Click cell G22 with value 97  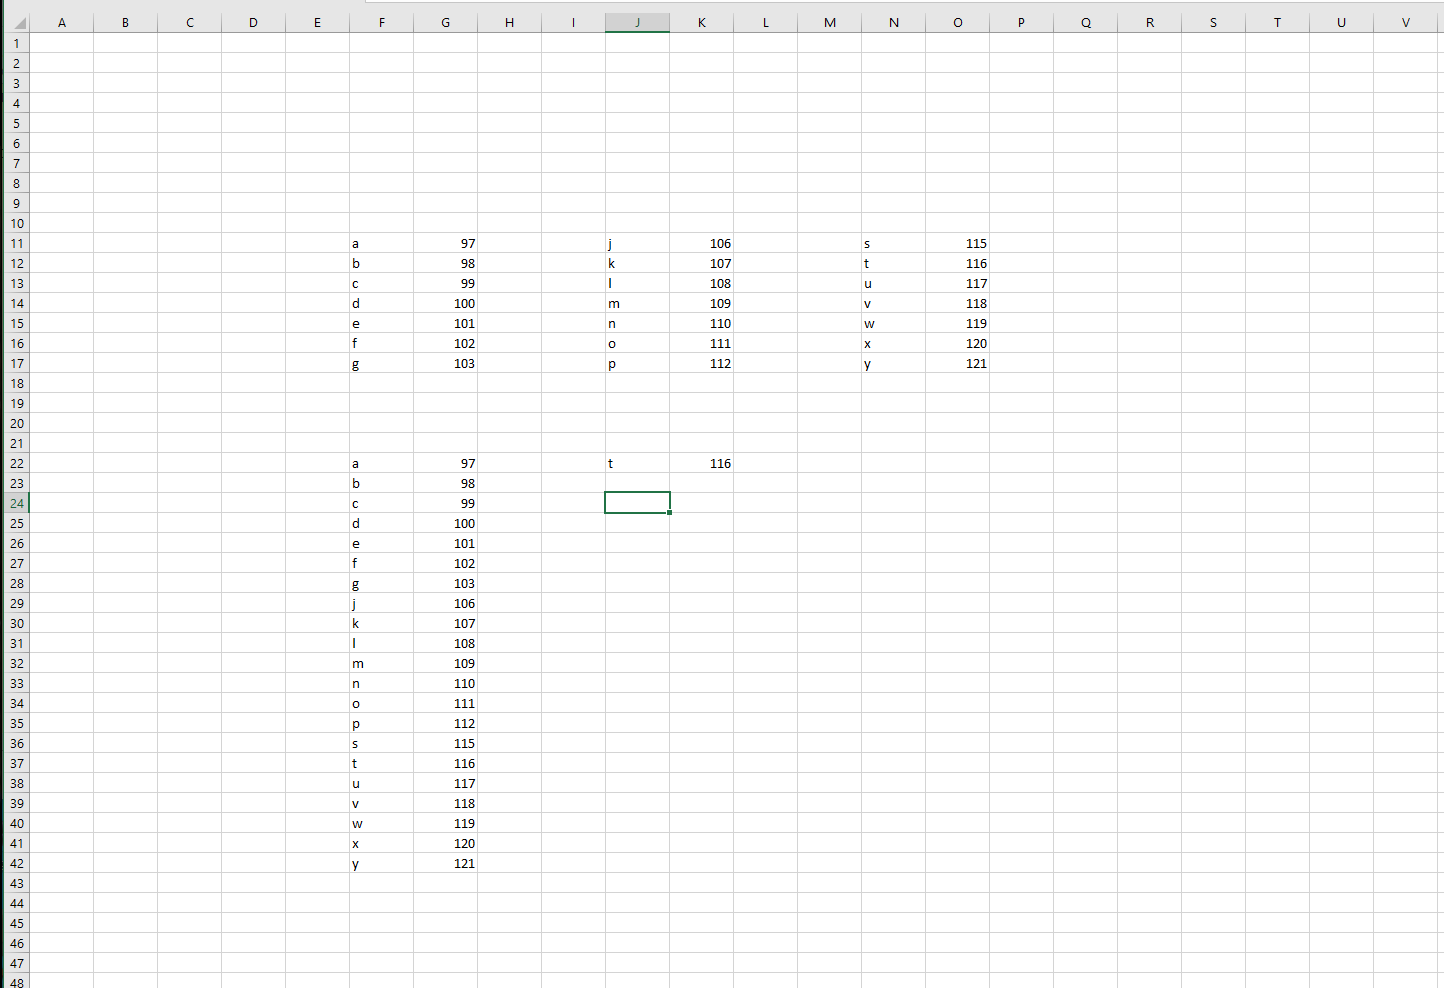446,463
